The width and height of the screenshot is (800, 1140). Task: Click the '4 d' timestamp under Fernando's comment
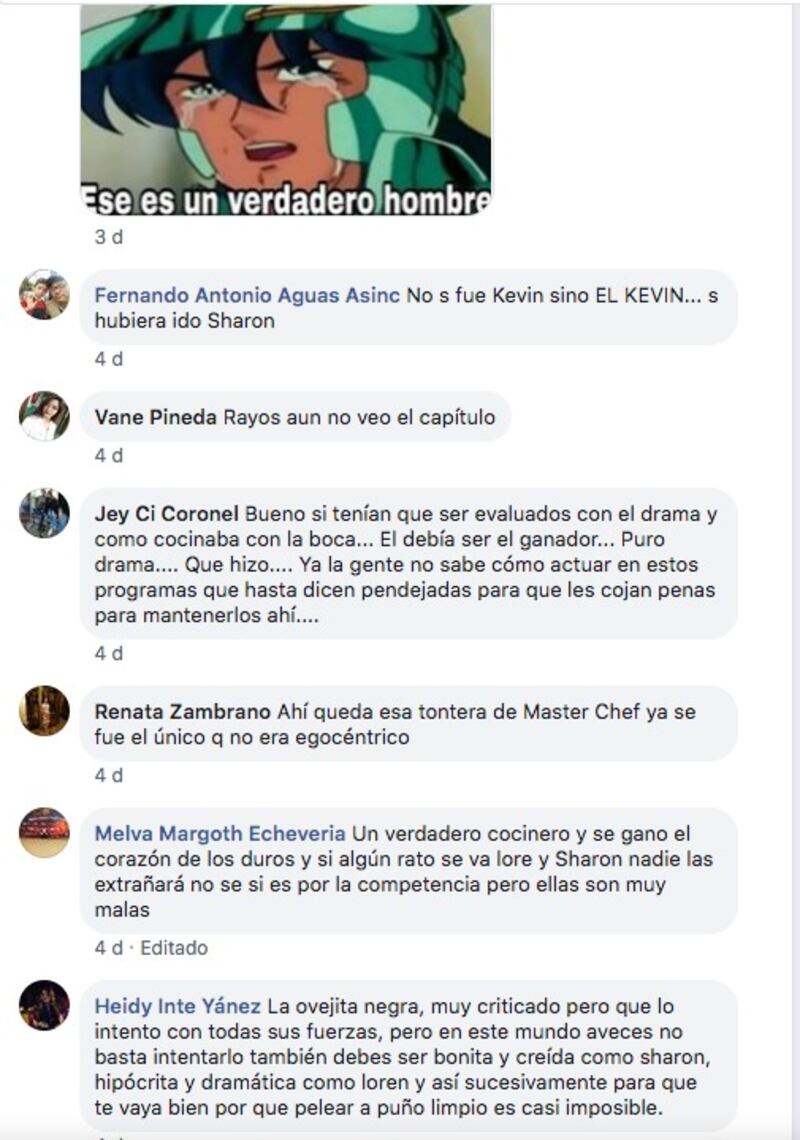click(x=109, y=359)
